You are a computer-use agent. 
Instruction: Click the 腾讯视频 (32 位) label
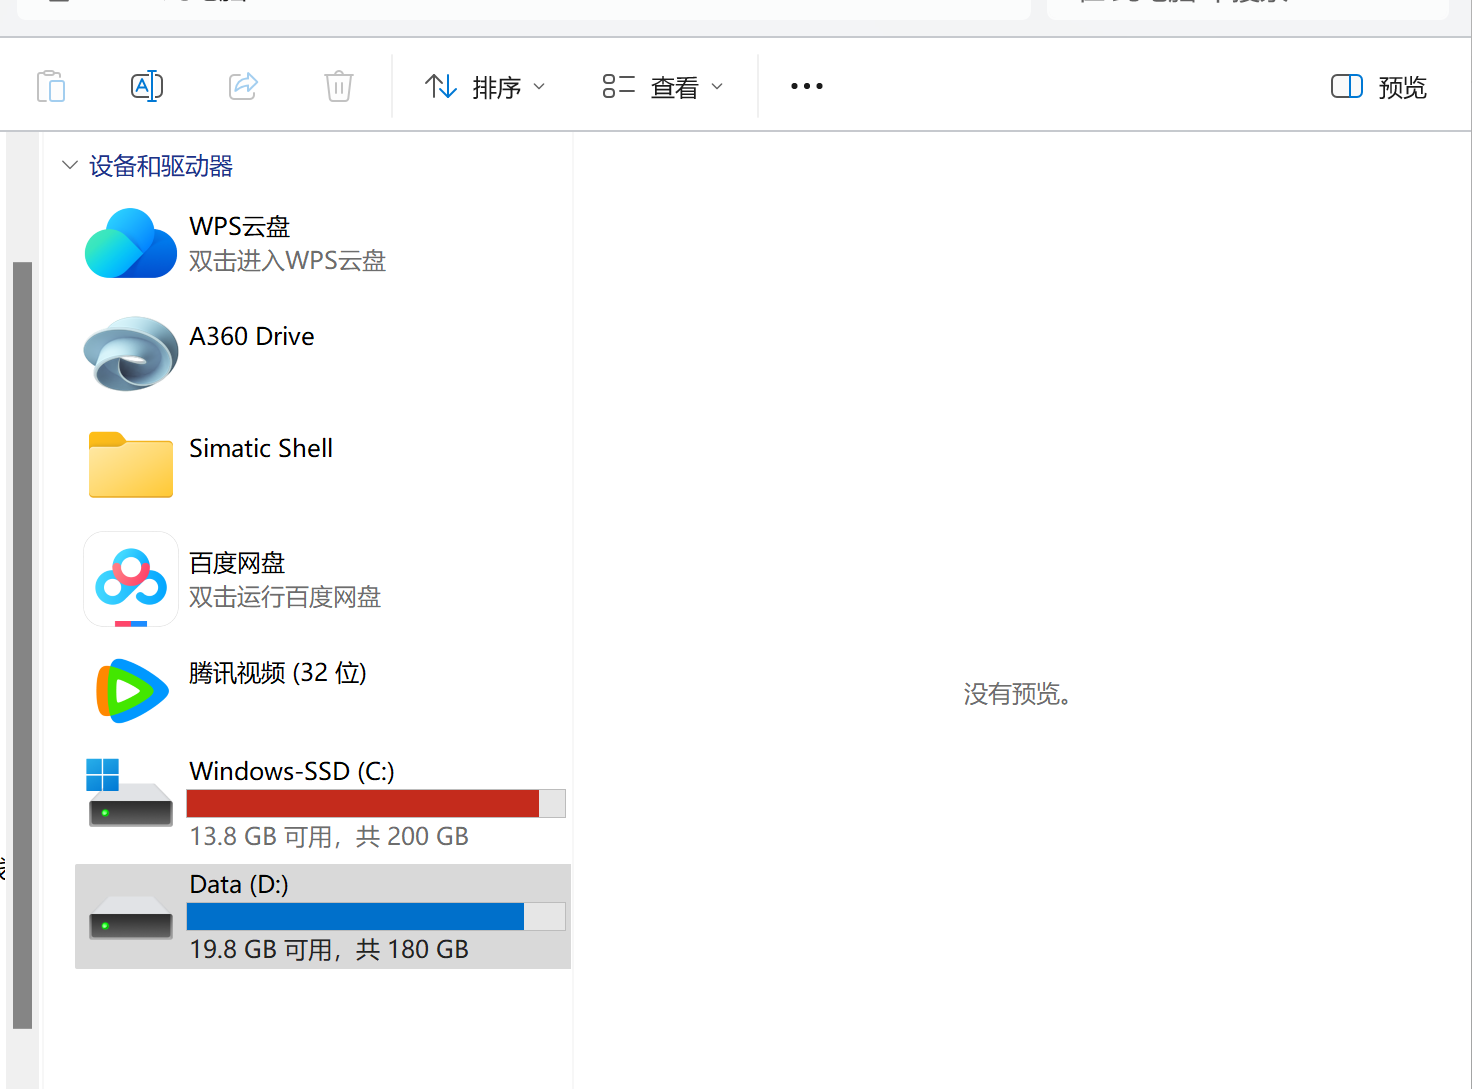coord(278,673)
